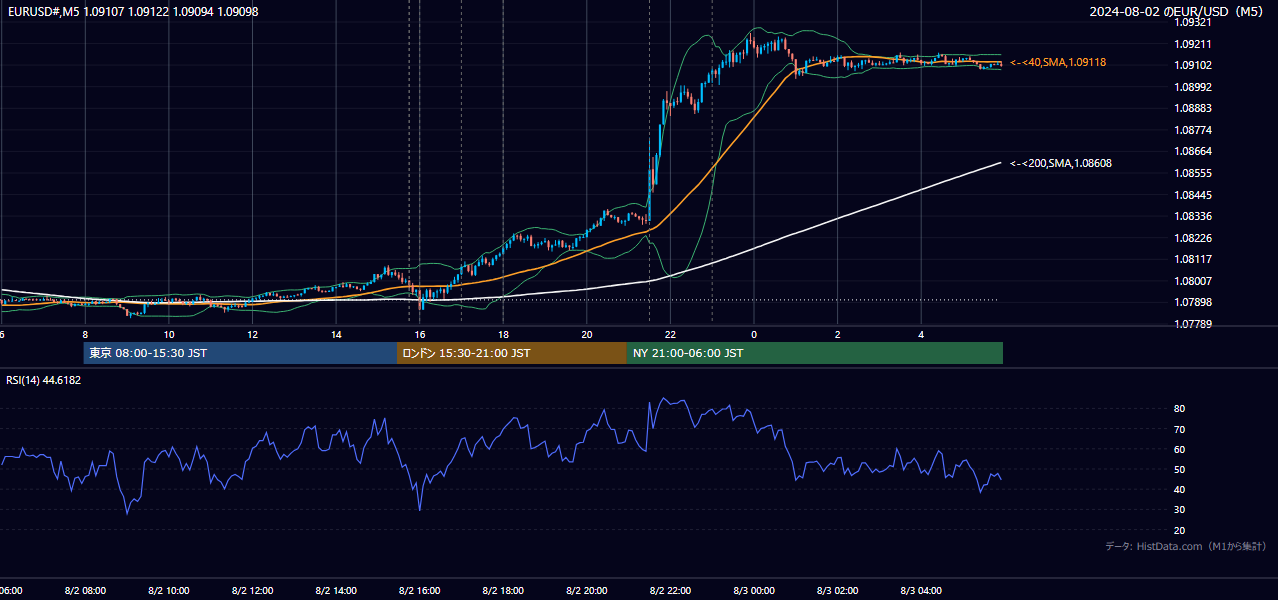Click price axis value 1.08774

[x=1193, y=130]
